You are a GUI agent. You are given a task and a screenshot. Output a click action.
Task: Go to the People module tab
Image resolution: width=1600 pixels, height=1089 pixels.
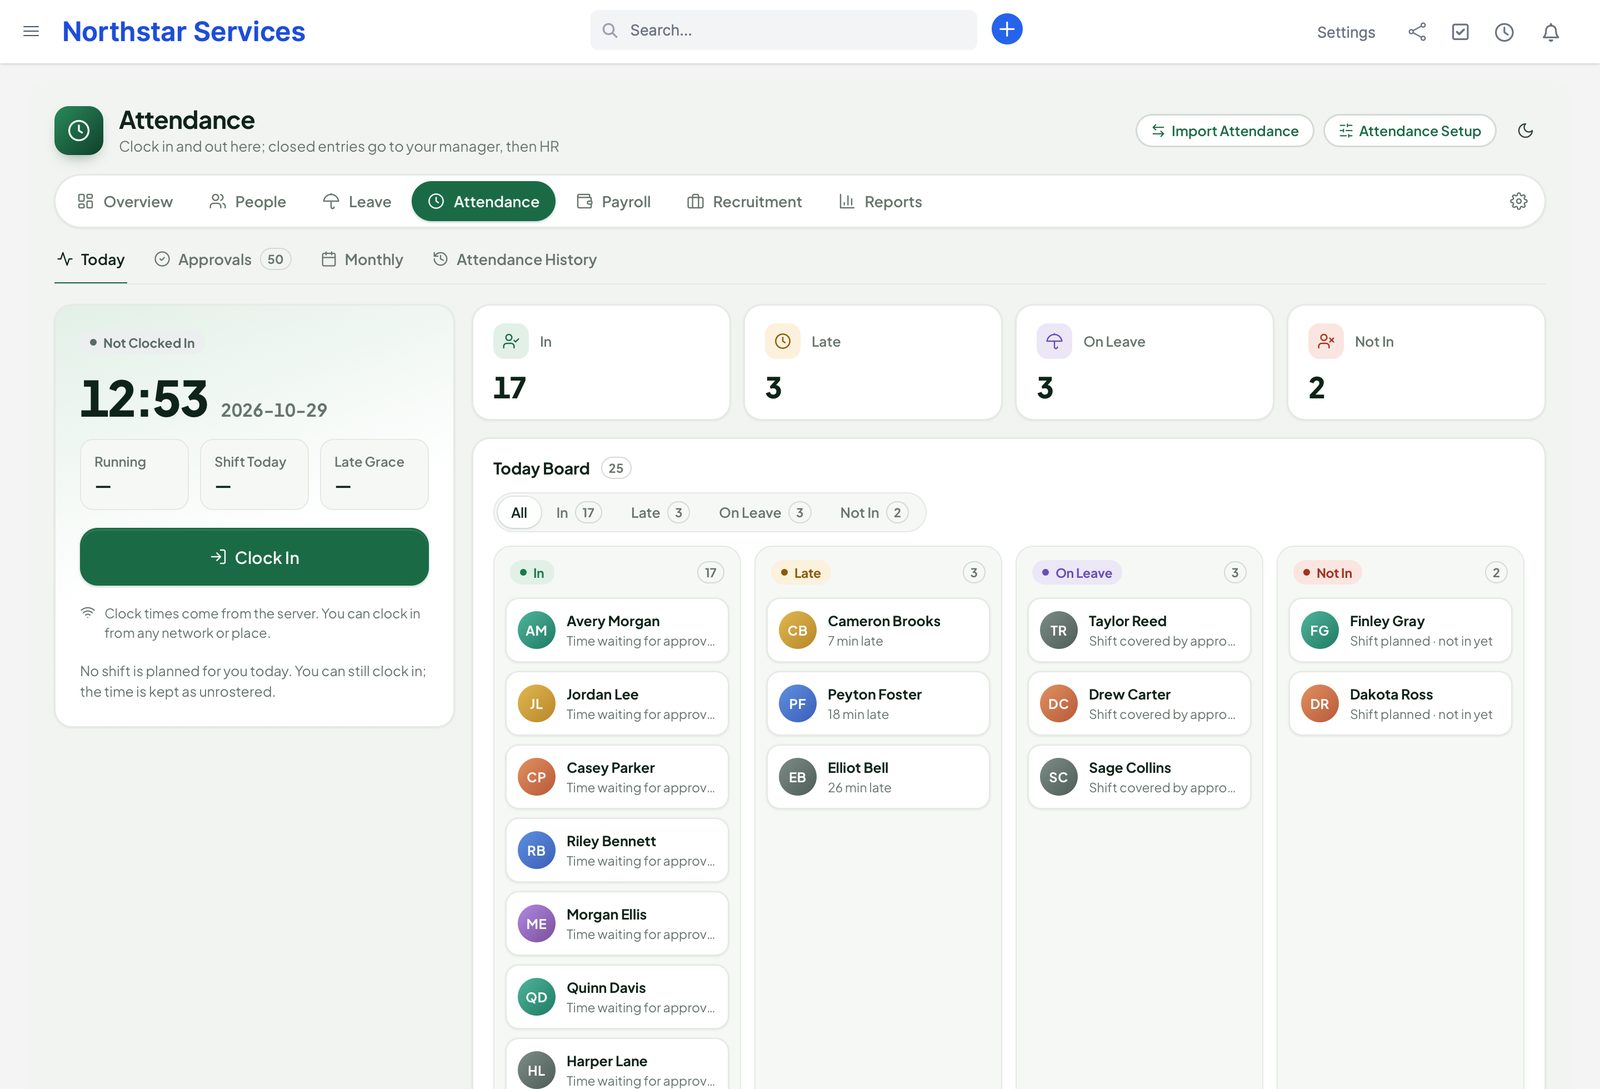point(248,201)
